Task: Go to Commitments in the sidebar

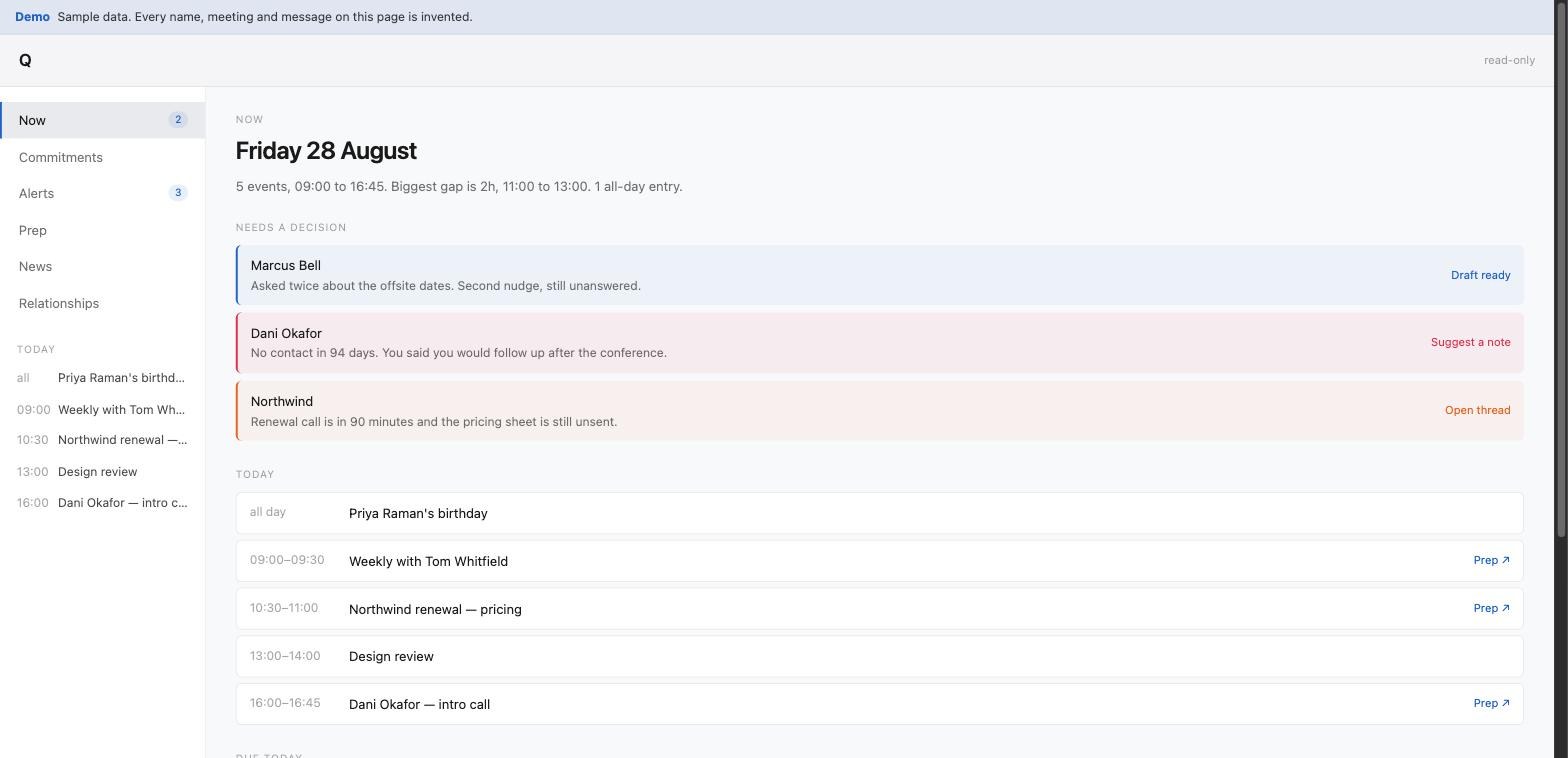Action: pos(102,157)
